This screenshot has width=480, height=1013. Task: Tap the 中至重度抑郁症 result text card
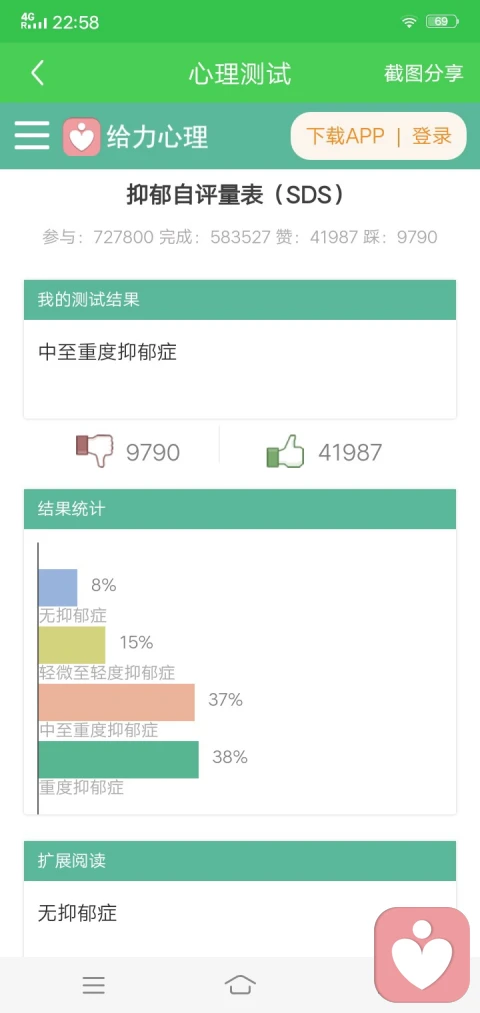240,369
